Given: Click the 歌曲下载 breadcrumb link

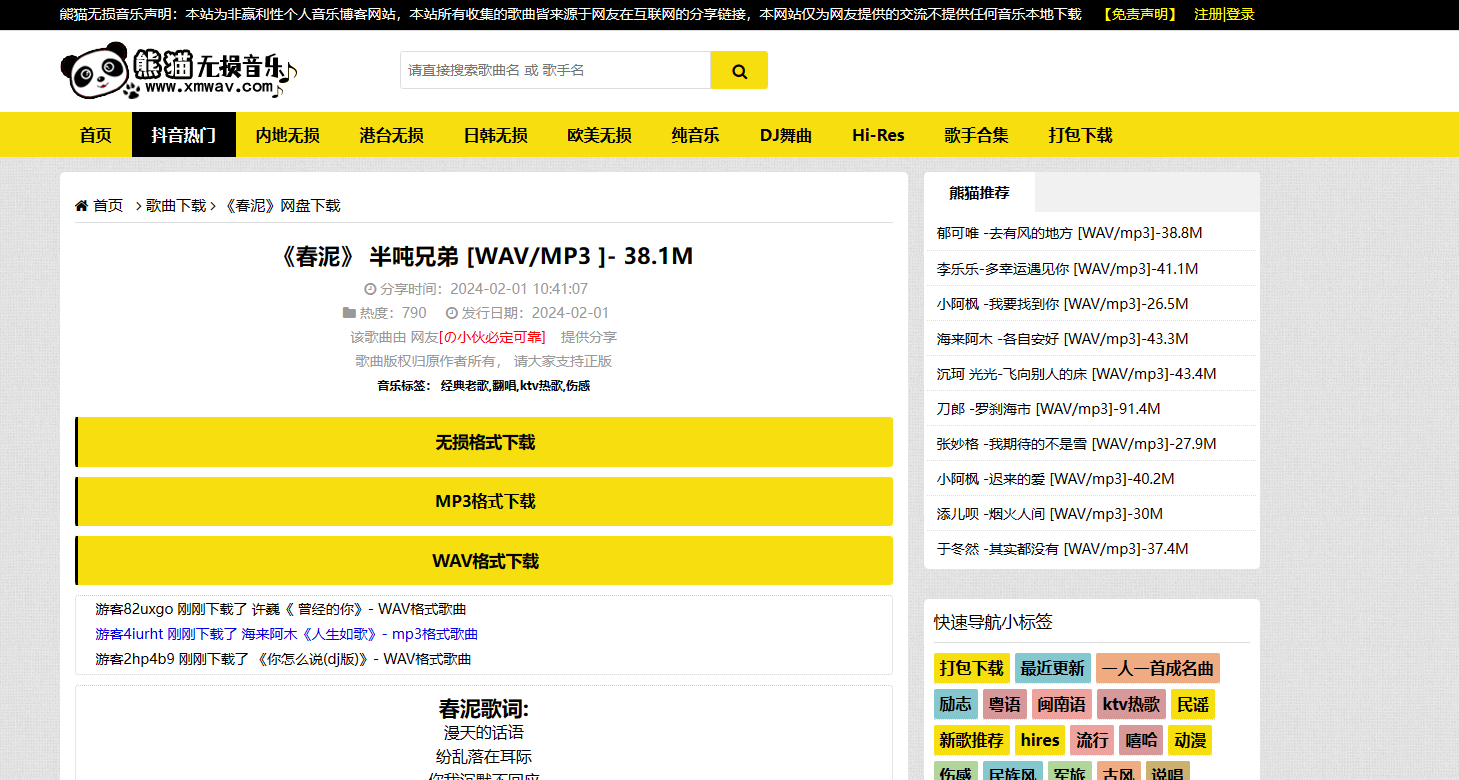Looking at the screenshot, I should click(176, 206).
